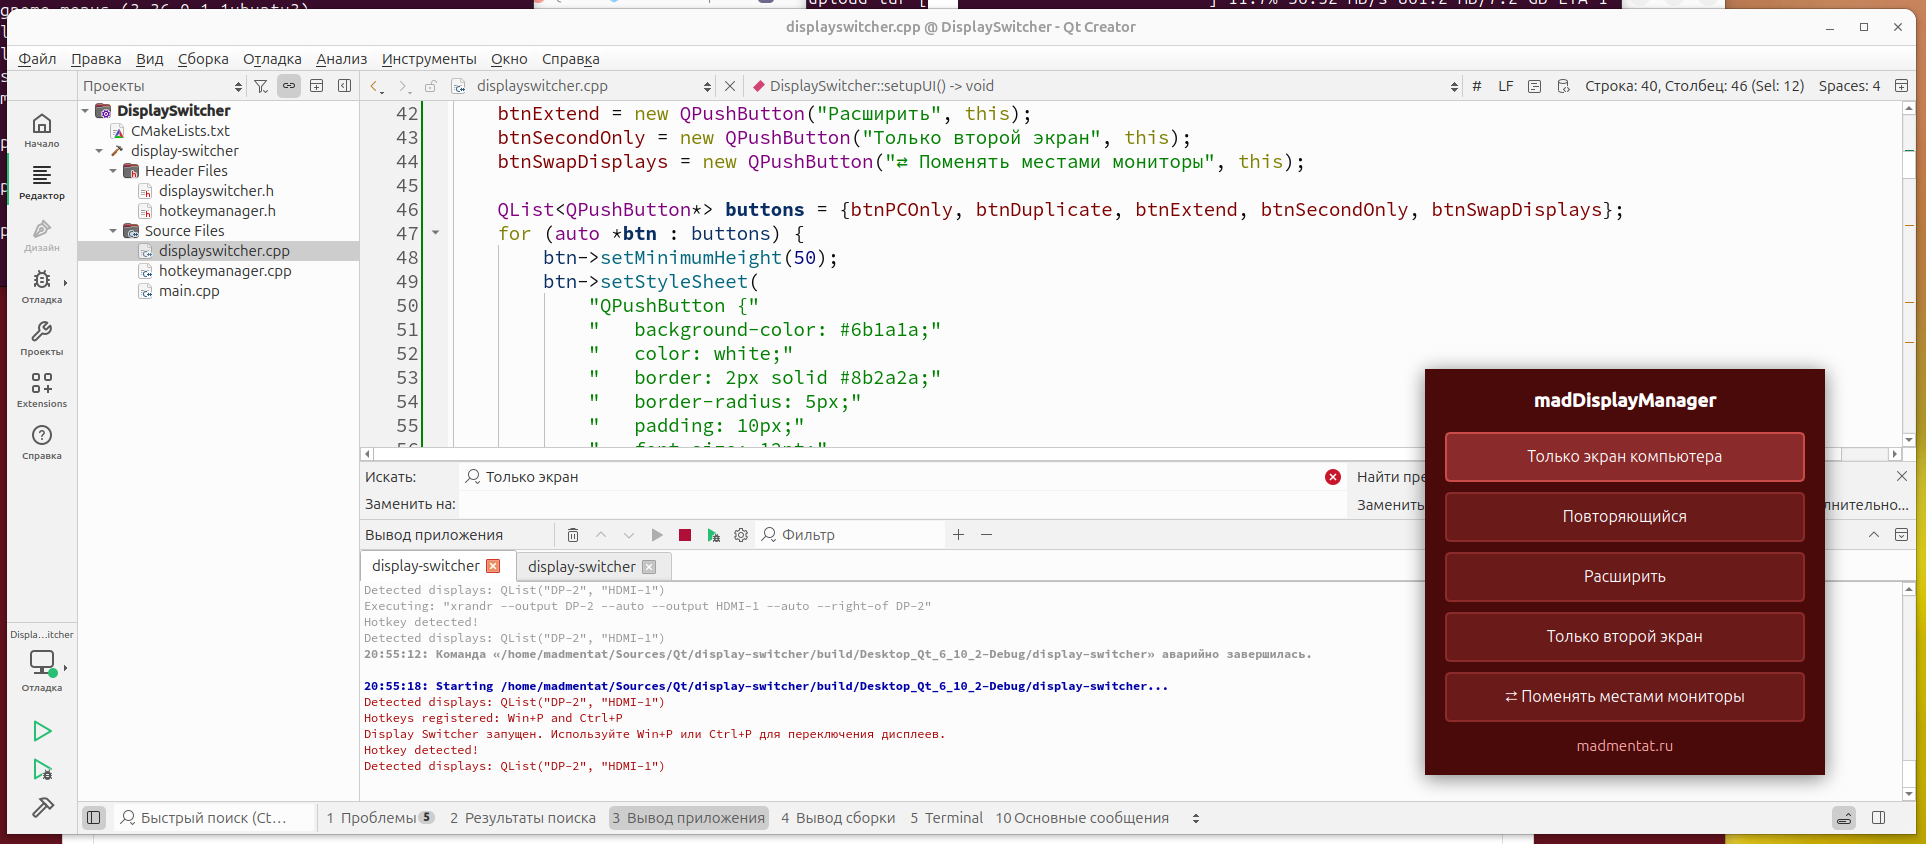Switch to the Начало (Welcome) mode
The image size is (1926, 844).
click(42, 130)
